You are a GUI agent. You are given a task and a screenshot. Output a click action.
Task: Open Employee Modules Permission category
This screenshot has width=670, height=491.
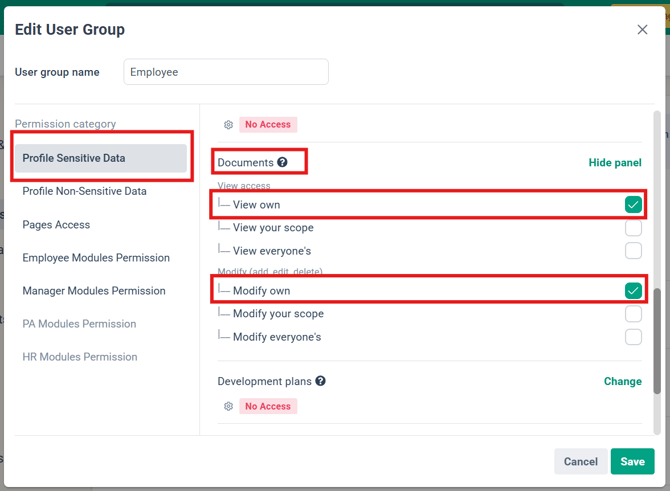(x=96, y=258)
